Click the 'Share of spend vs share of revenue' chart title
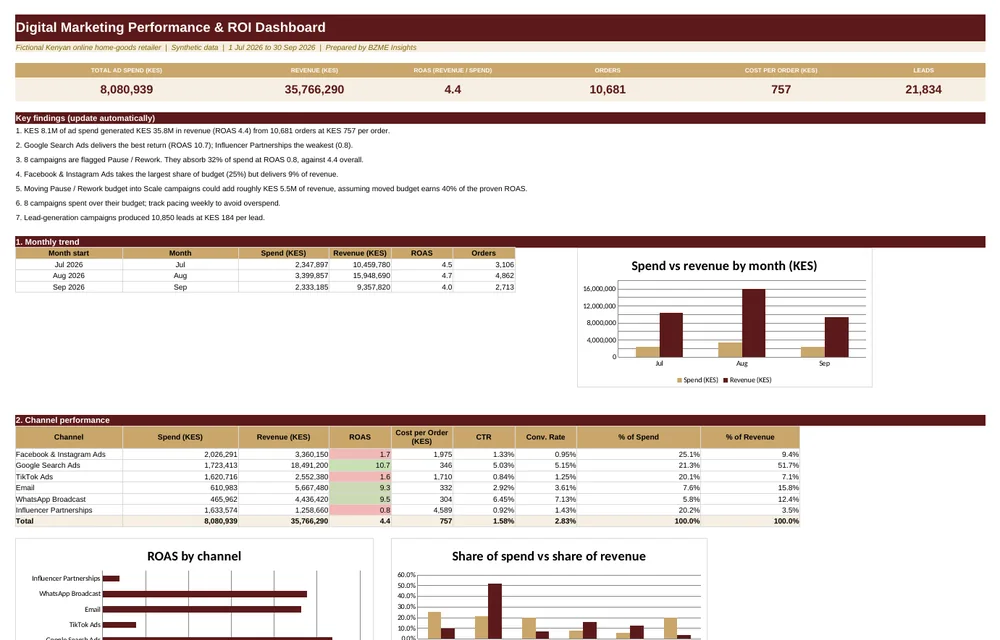The image size is (1000, 640). pyautogui.click(x=548, y=556)
